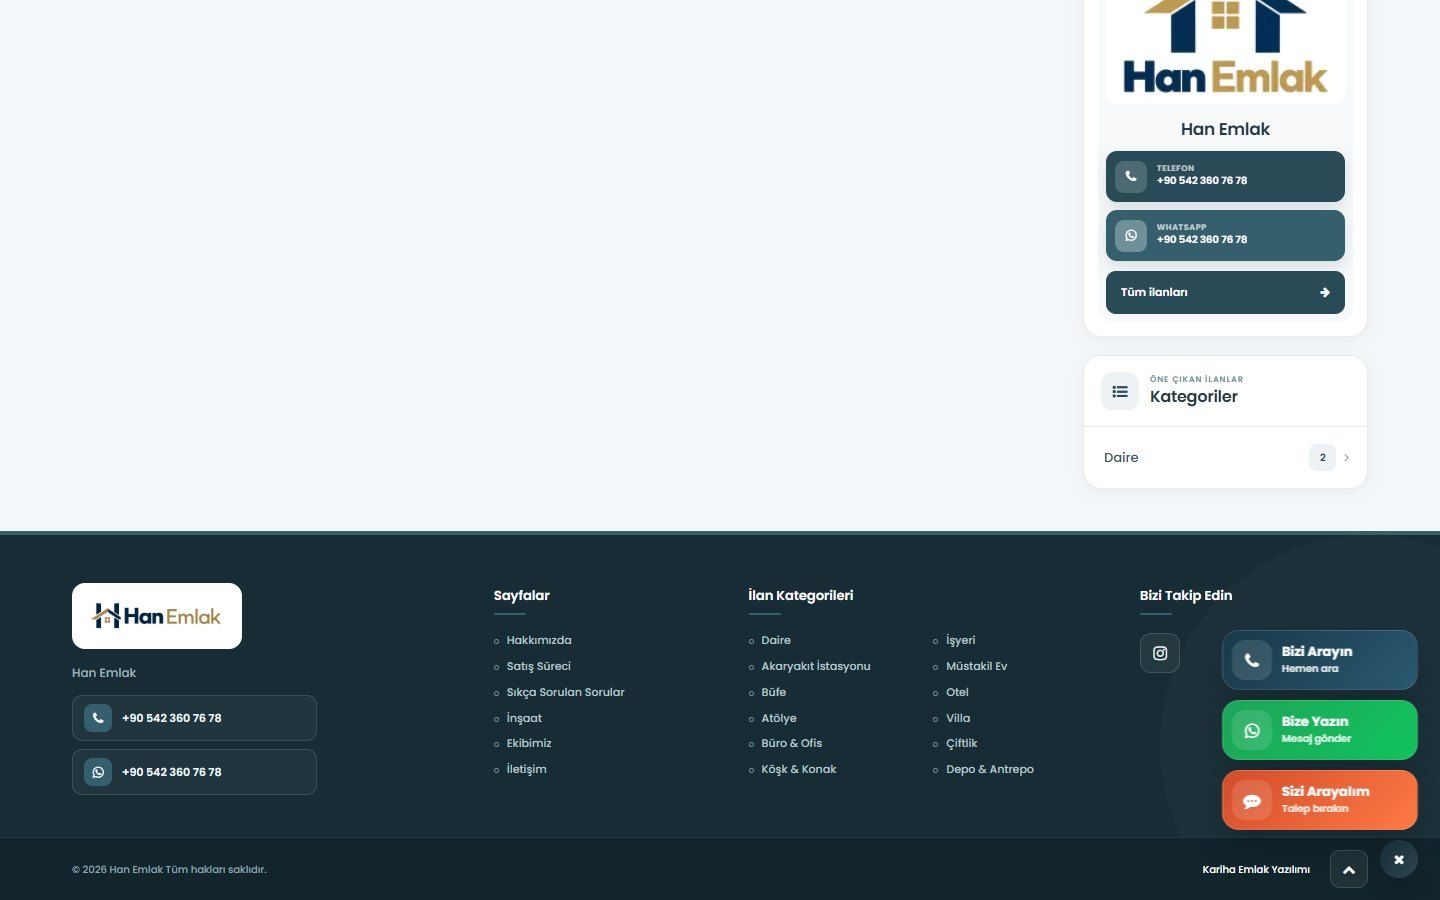This screenshot has height=900, width=1440.
Task: Select the Büfe category link
Action: coord(774,692)
